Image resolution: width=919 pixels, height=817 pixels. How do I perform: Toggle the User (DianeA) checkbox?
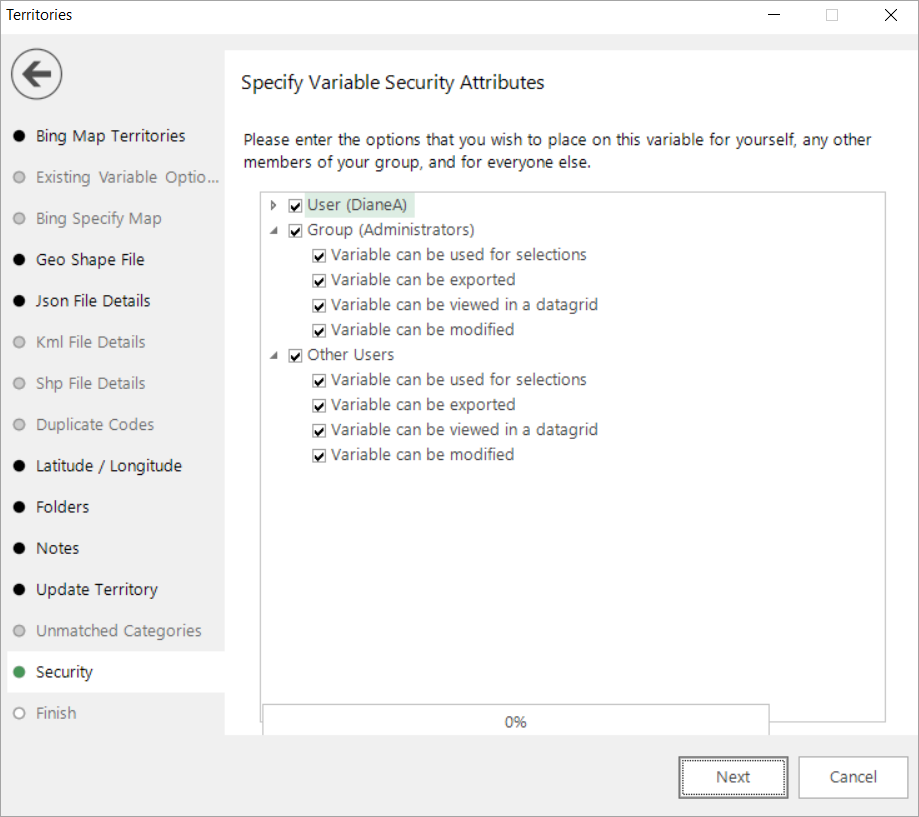tap(295, 206)
